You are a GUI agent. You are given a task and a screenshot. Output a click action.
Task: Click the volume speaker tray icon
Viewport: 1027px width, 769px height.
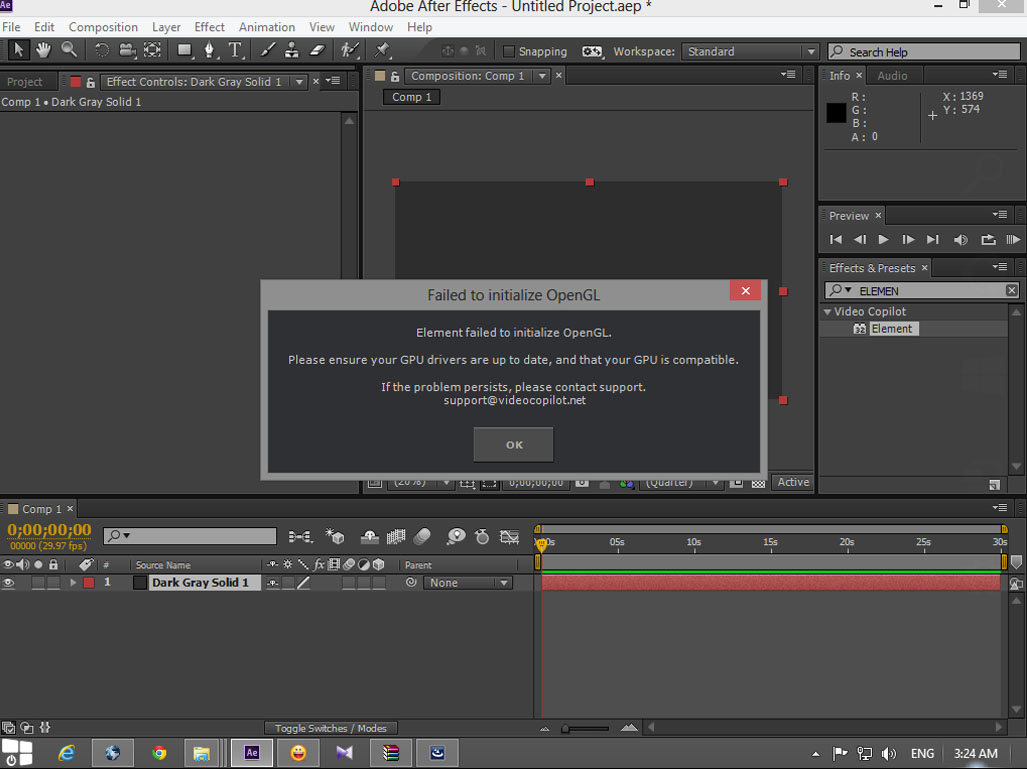[x=889, y=753]
